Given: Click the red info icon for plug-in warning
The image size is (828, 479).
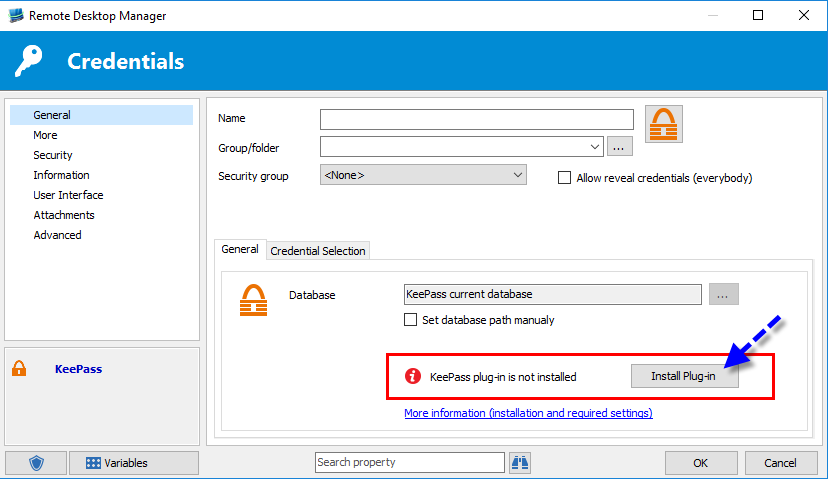Looking at the screenshot, I should coord(412,377).
